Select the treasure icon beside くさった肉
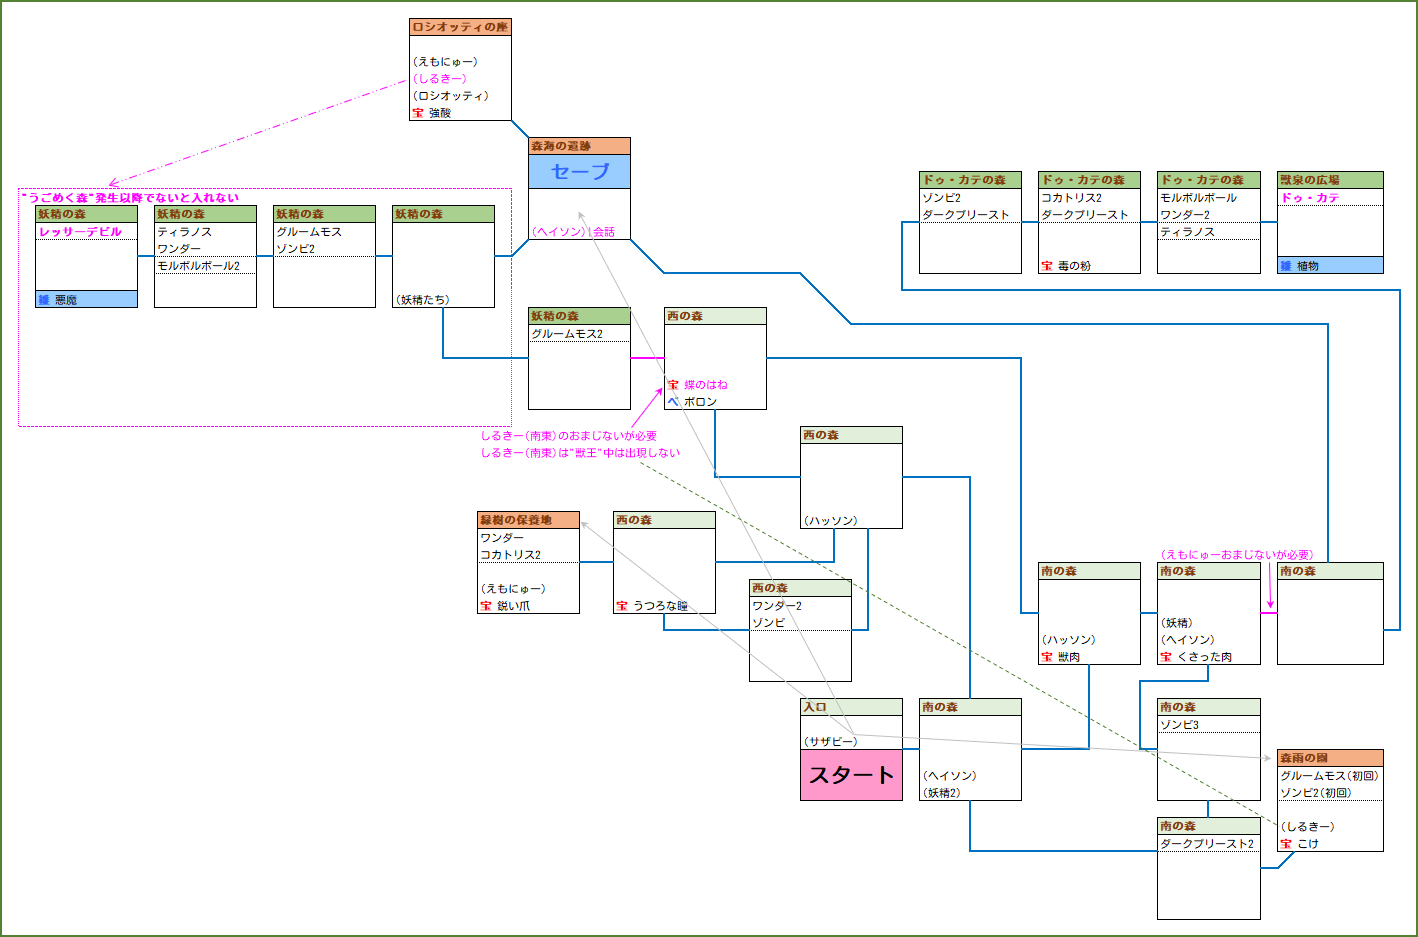Image resolution: width=1418 pixels, height=937 pixels. click(x=1165, y=657)
